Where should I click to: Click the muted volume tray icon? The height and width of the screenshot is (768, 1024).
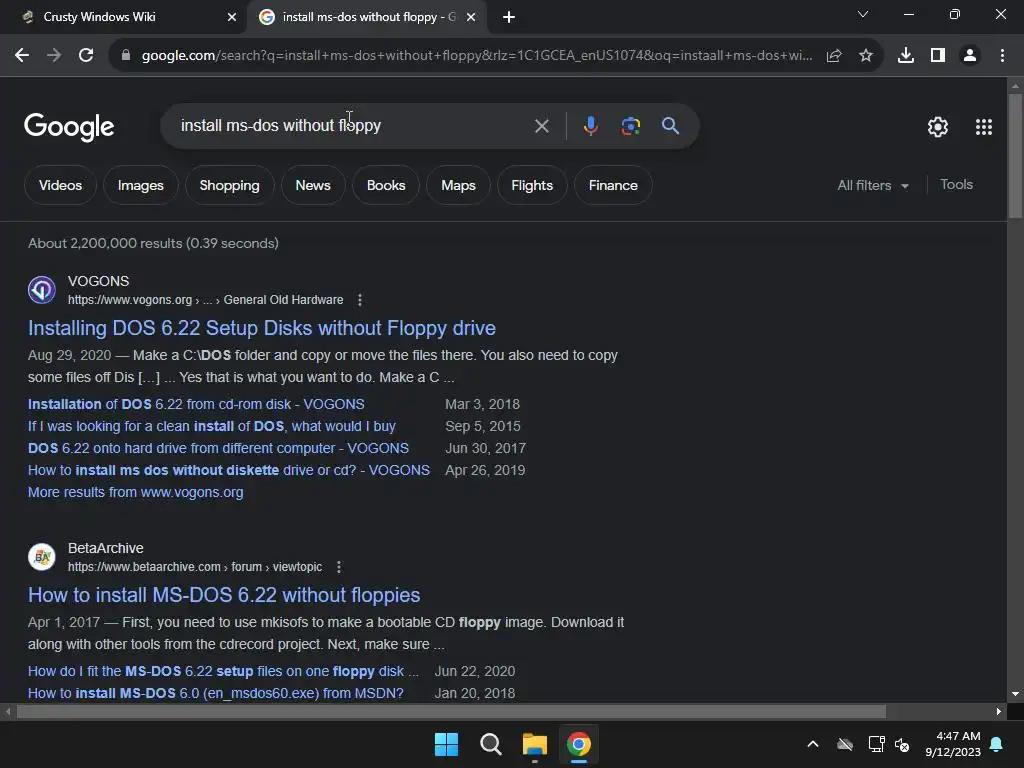click(x=902, y=744)
